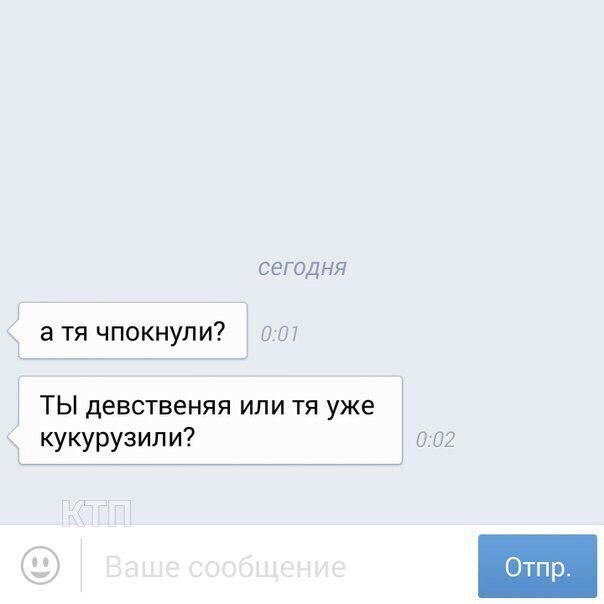604x604 pixels.
Task: Tap the 0:01 message timestamp
Action: click(279, 334)
